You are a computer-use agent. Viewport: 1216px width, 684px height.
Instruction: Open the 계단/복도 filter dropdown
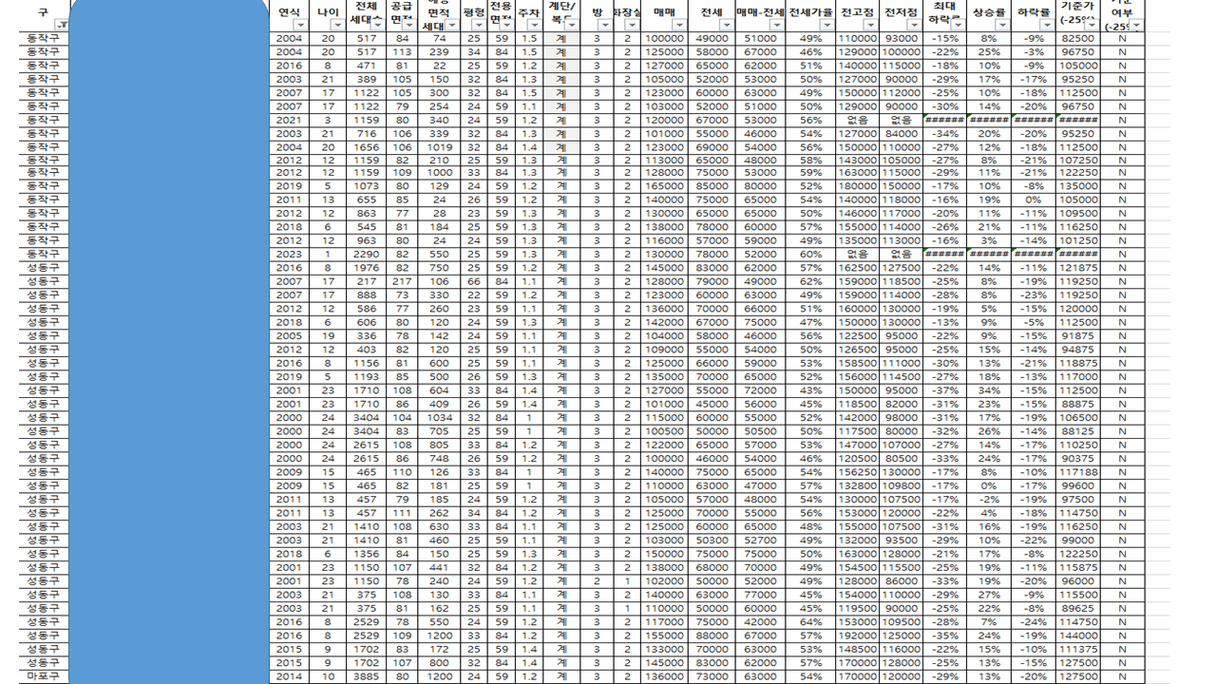tap(572, 25)
